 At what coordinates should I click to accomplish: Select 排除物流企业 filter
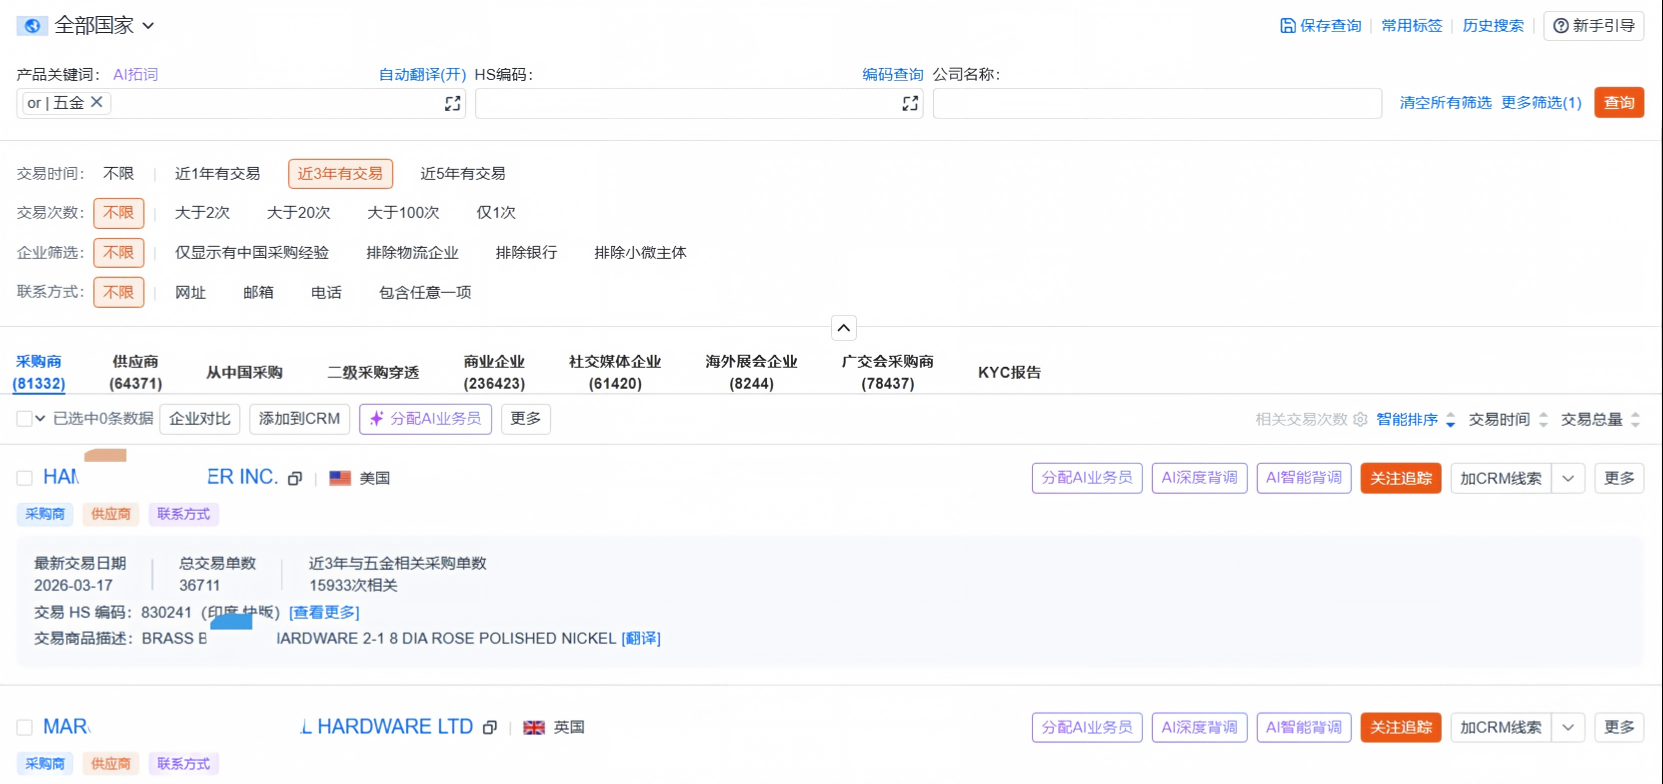(x=412, y=253)
